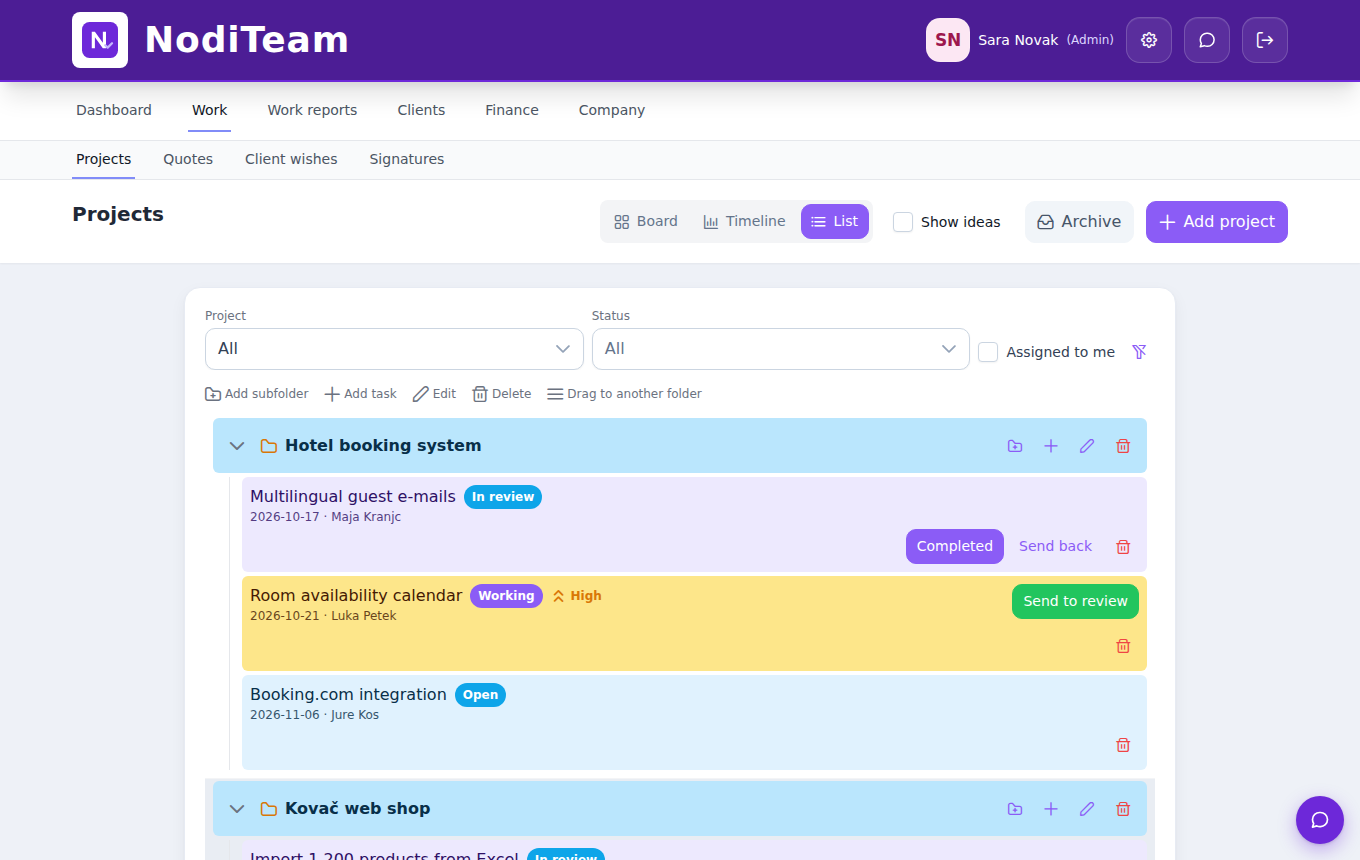
Task: Open the Work reports menu
Action: click(312, 110)
